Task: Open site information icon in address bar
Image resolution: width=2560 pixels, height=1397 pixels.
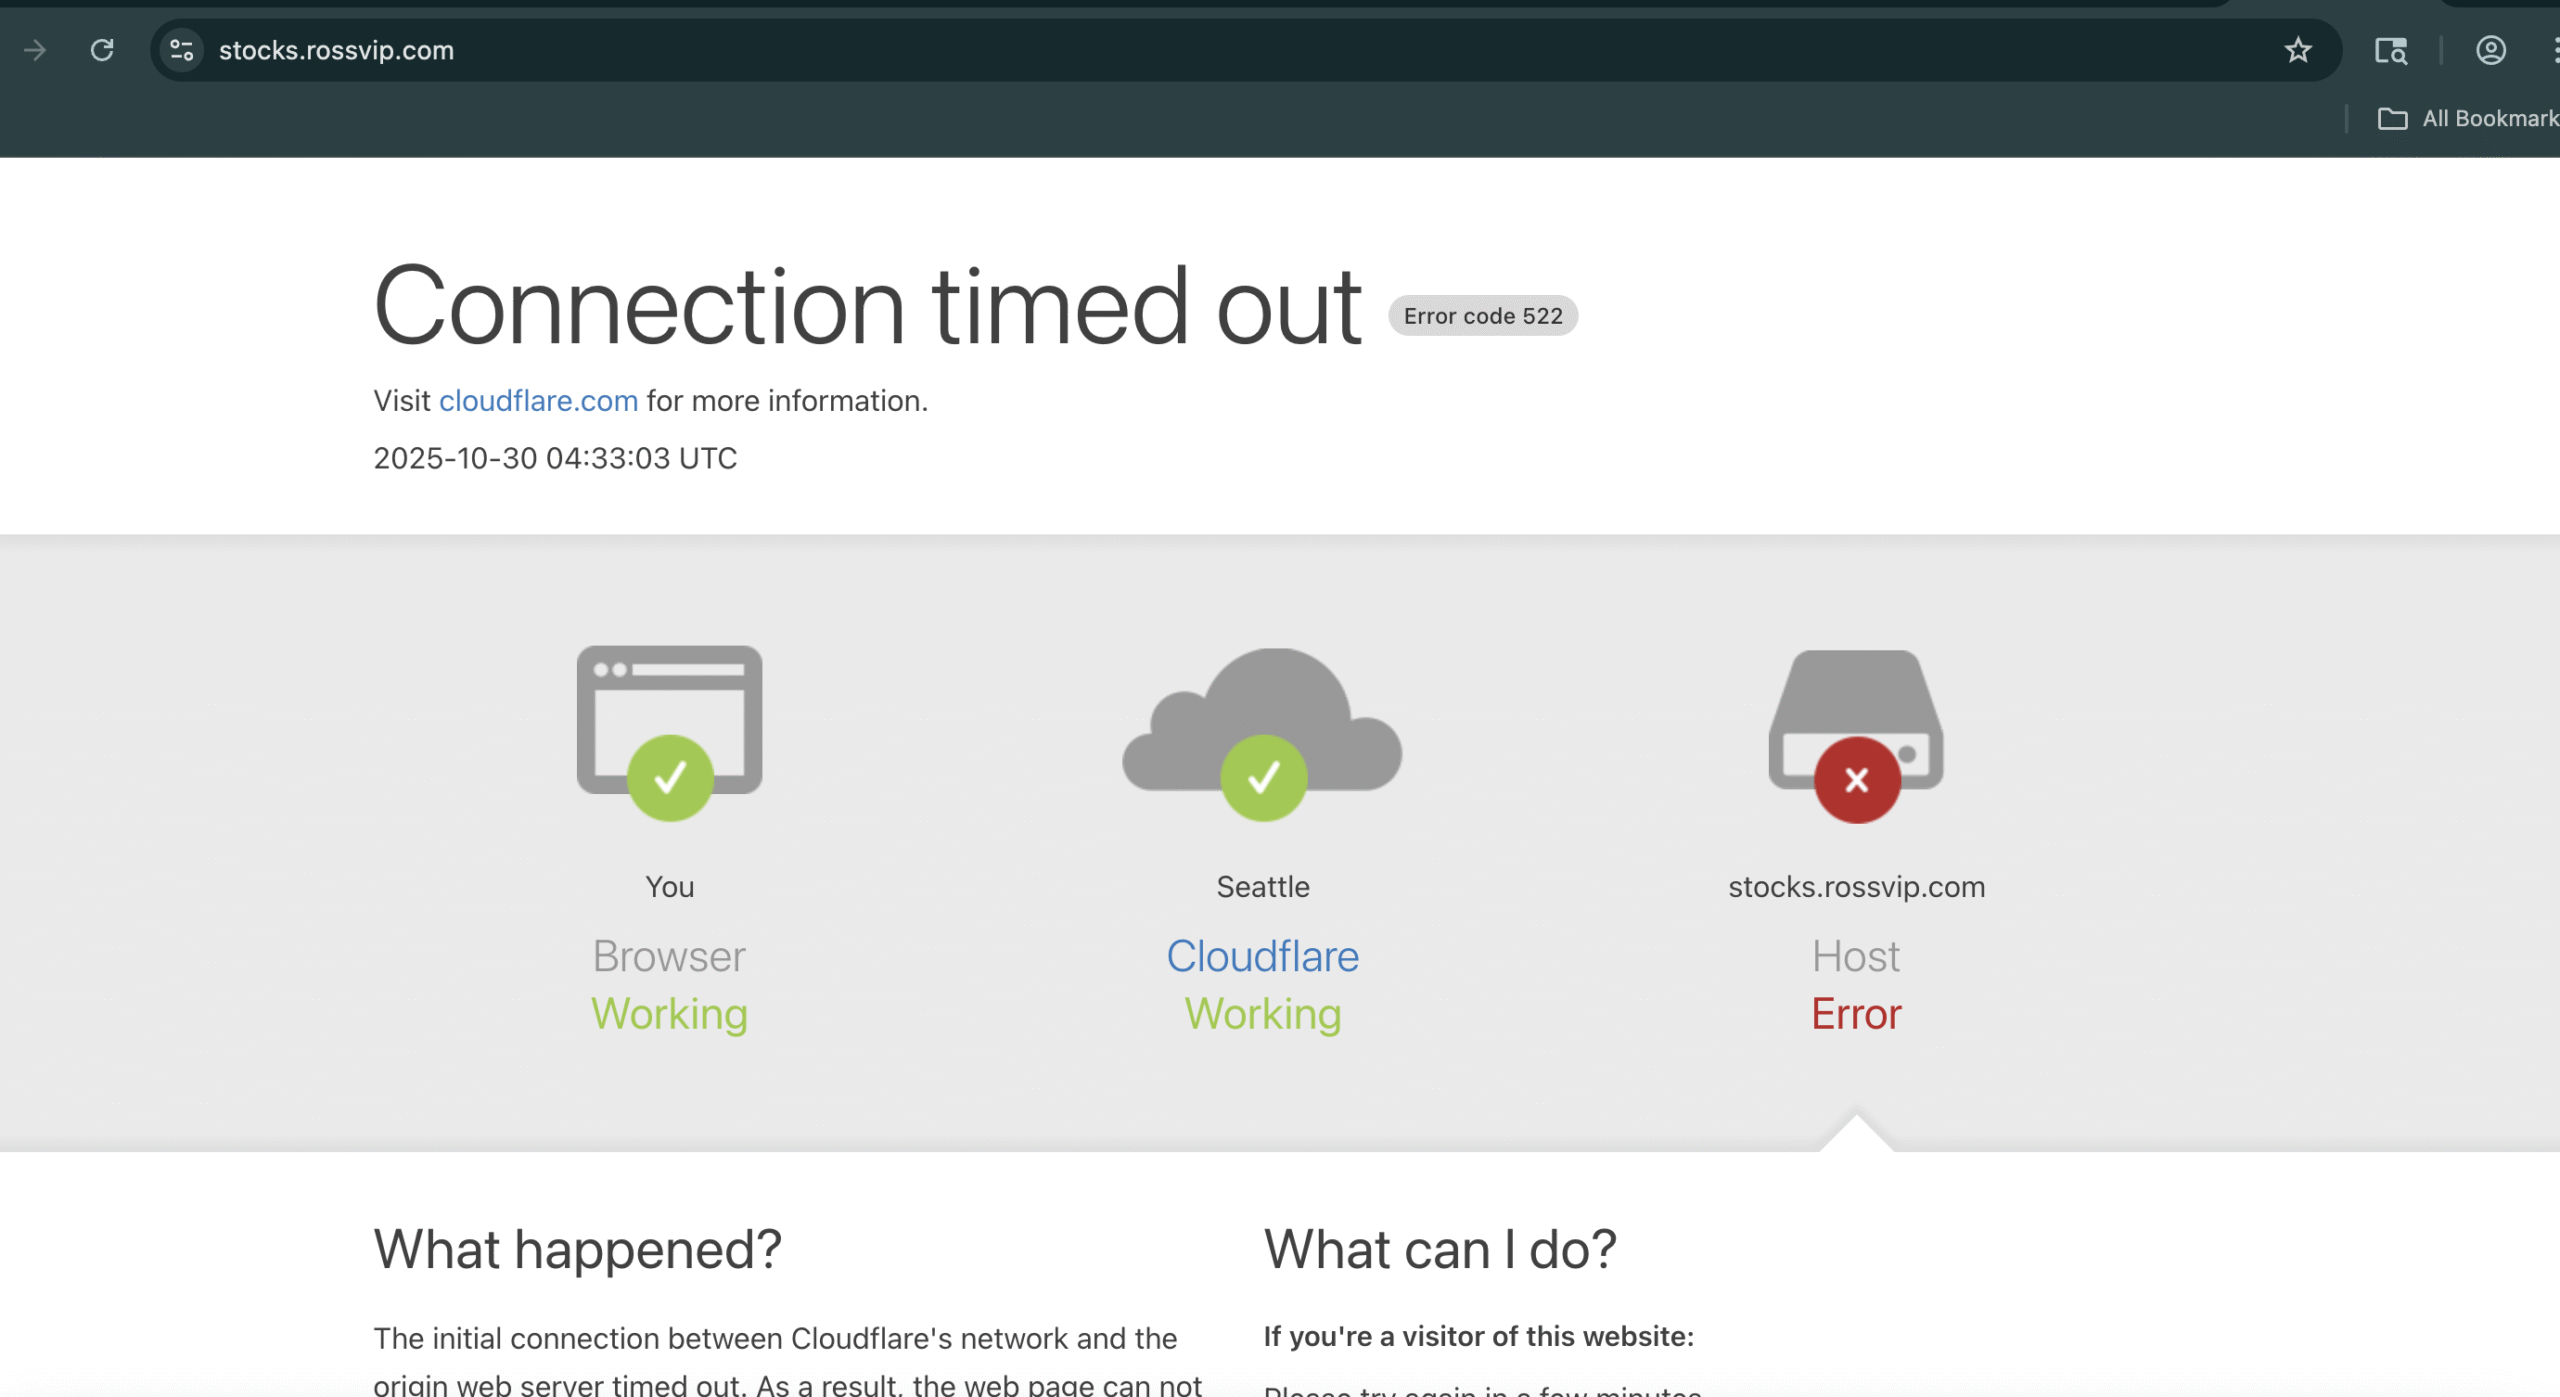Action: tap(181, 50)
